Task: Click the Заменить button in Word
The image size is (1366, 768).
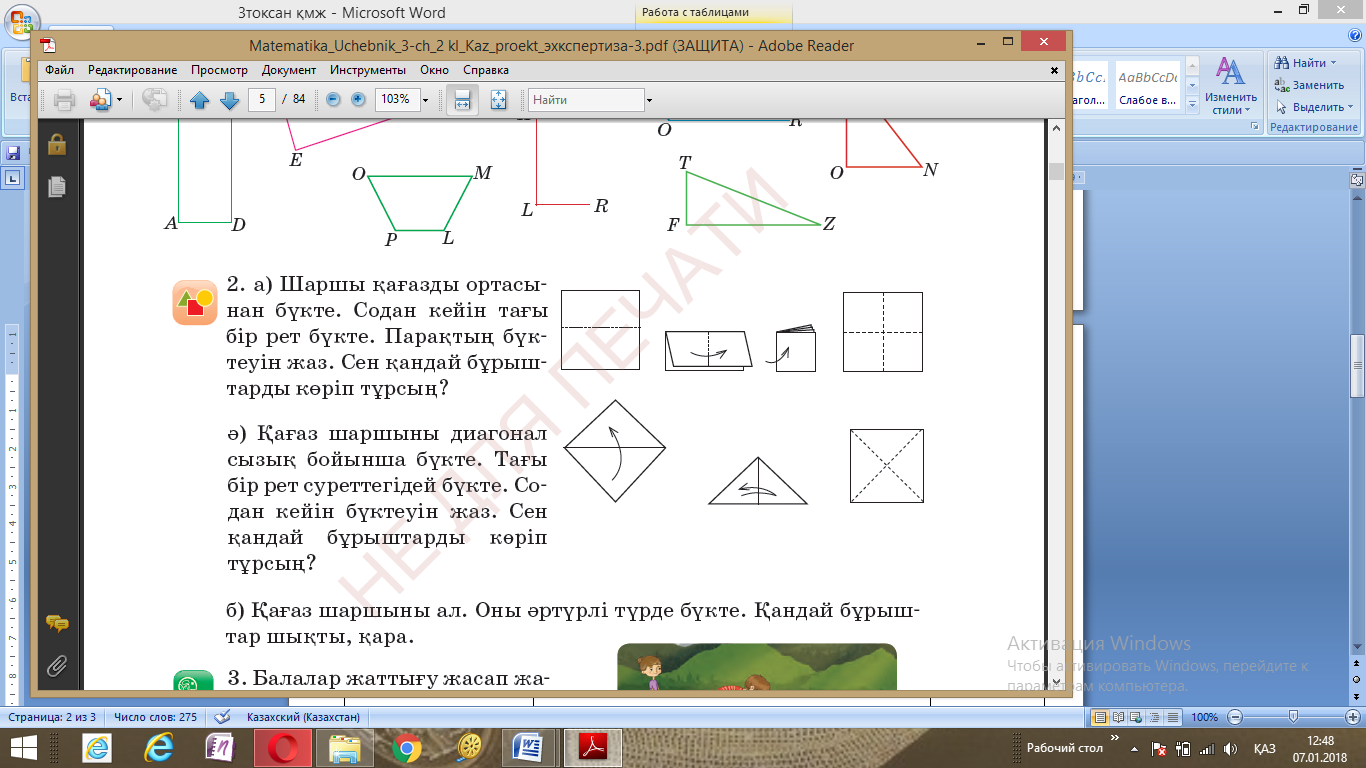Action: click(x=1310, y=85)
